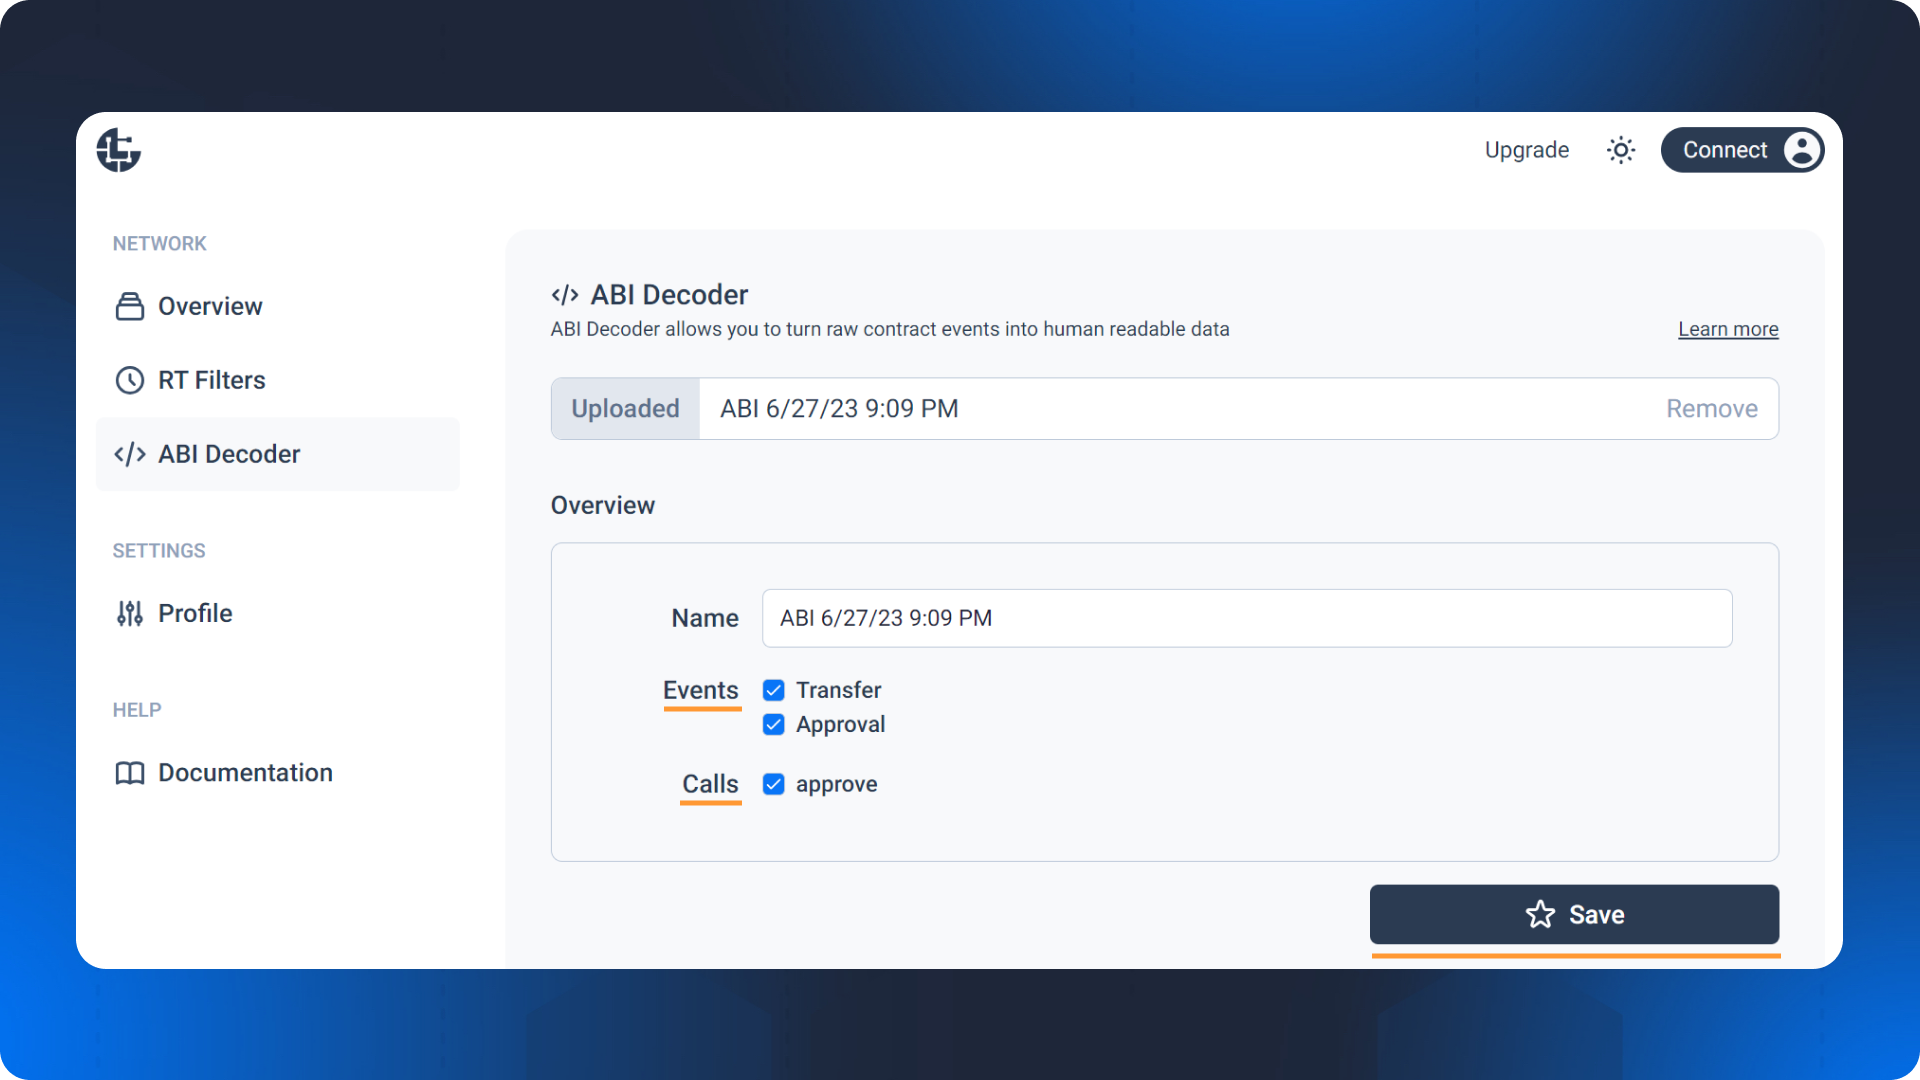Image resolution: width=1920 pixels, height=1080 pixels.
Task: Click the Documentation book icon
Action: pyautogui.click(x=130, y=773)
